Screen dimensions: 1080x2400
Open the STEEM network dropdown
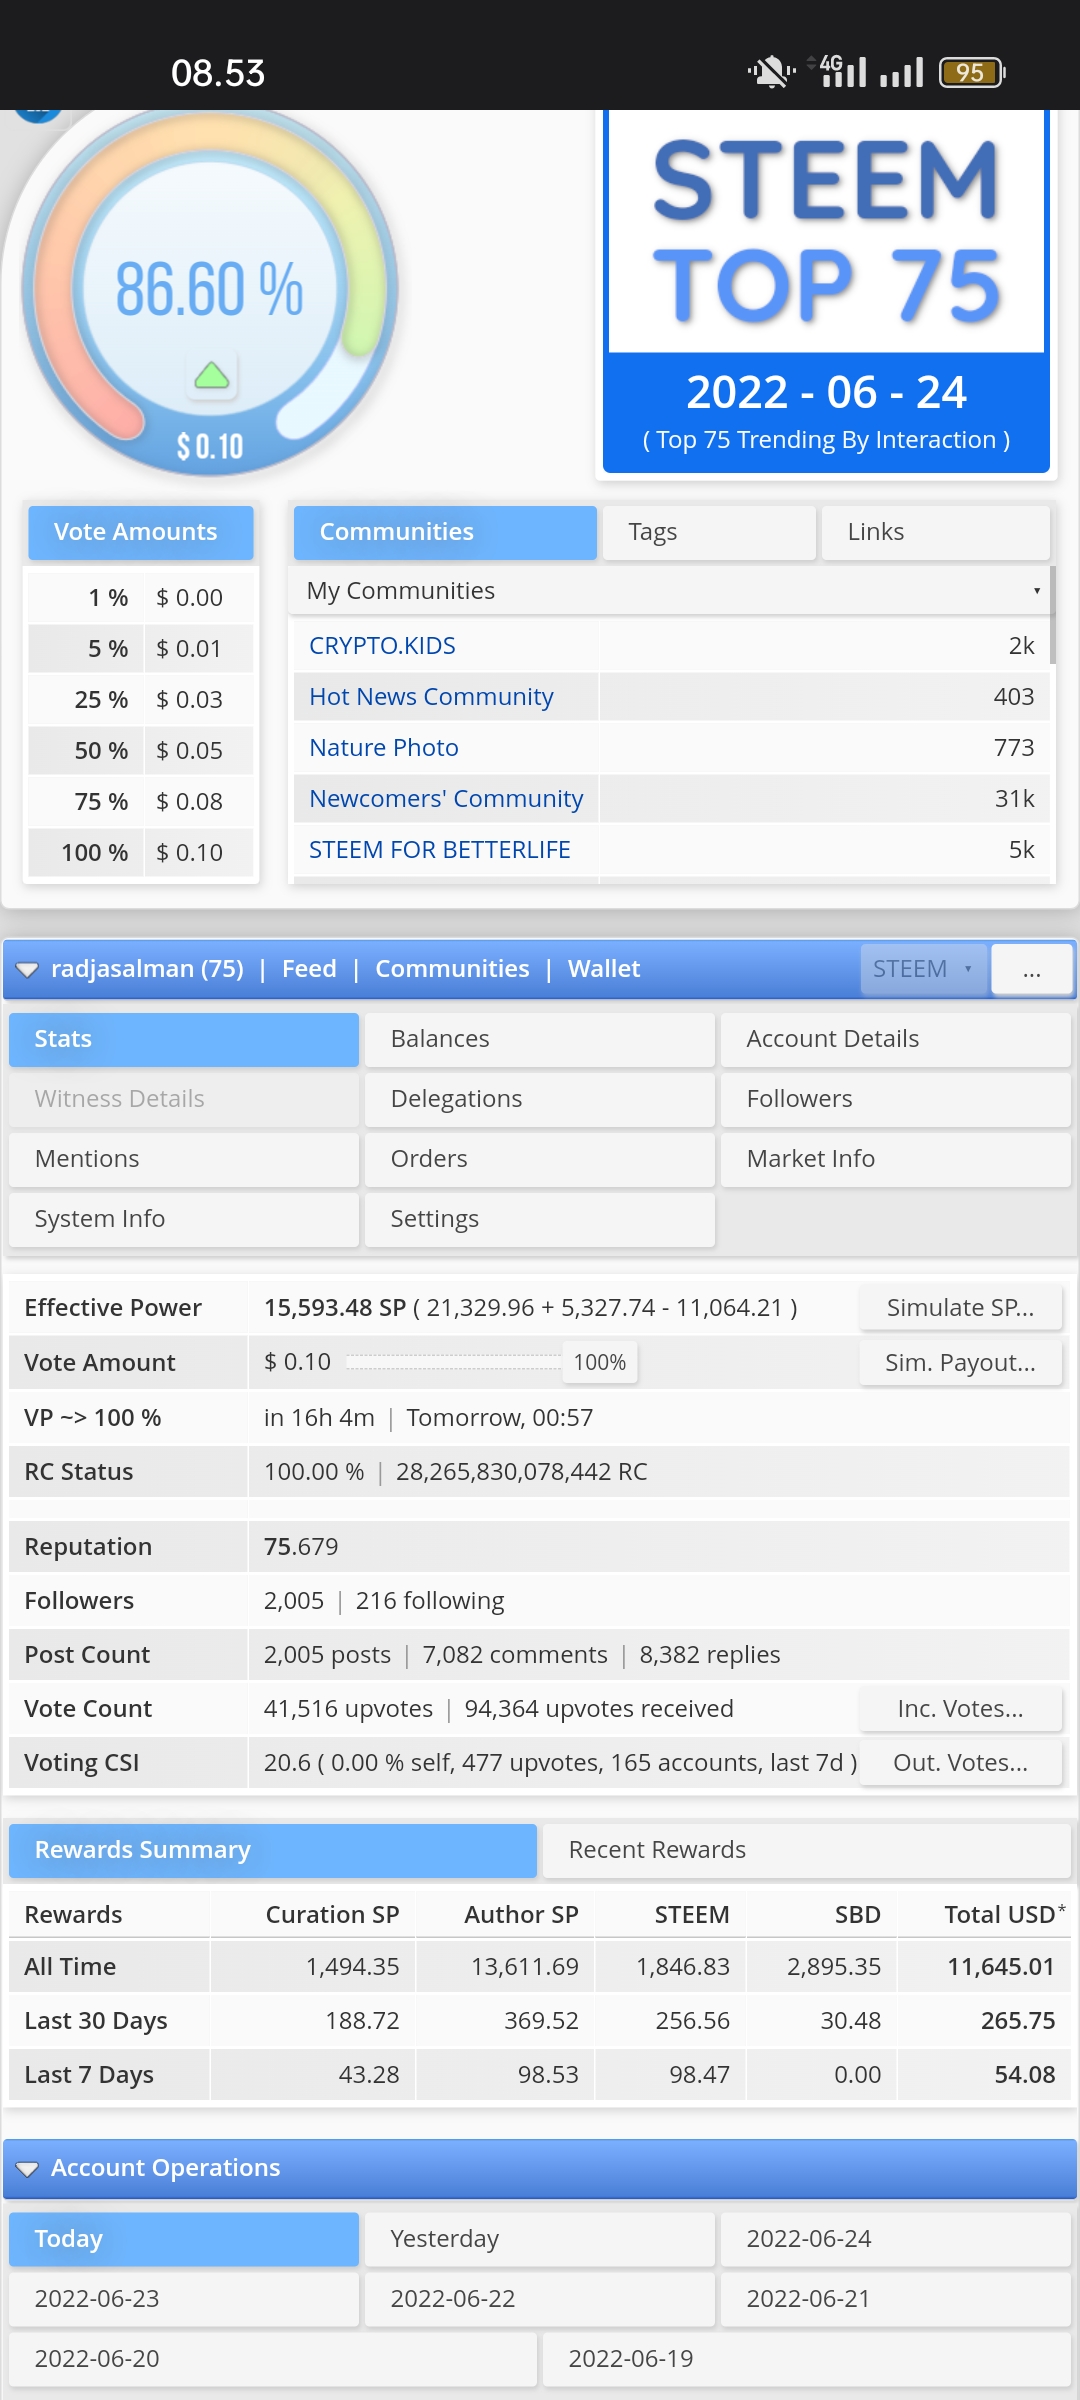point(923,969)
